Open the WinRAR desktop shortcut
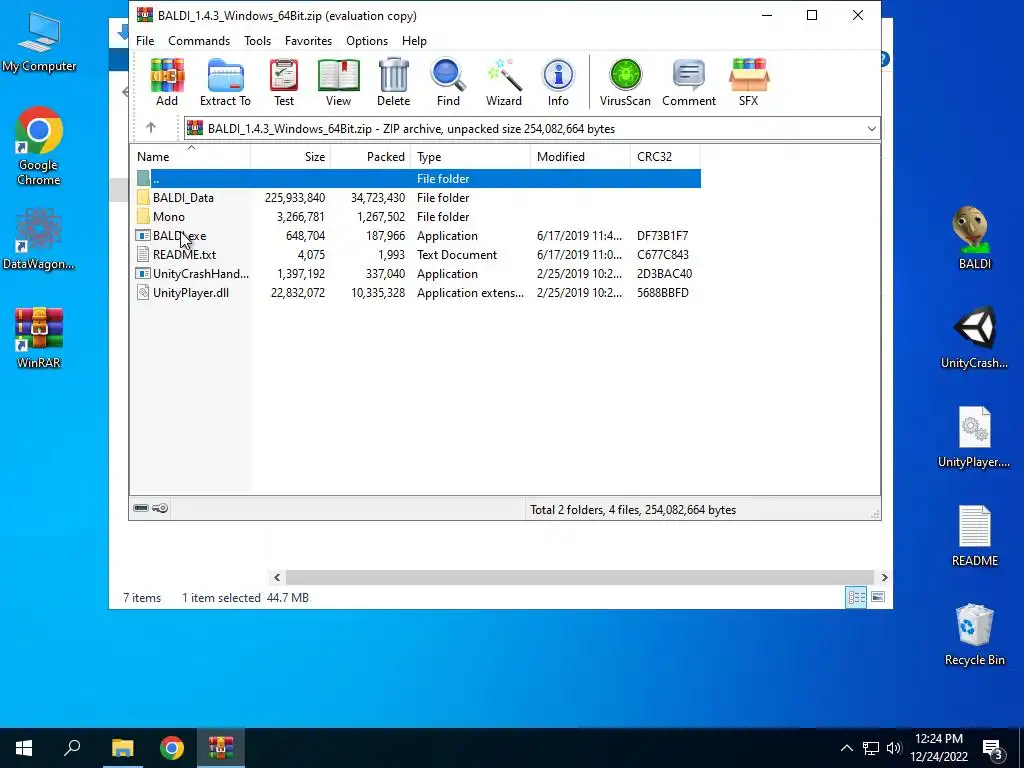The width and height of the screenshot is (1024, 768). (39, 338)
